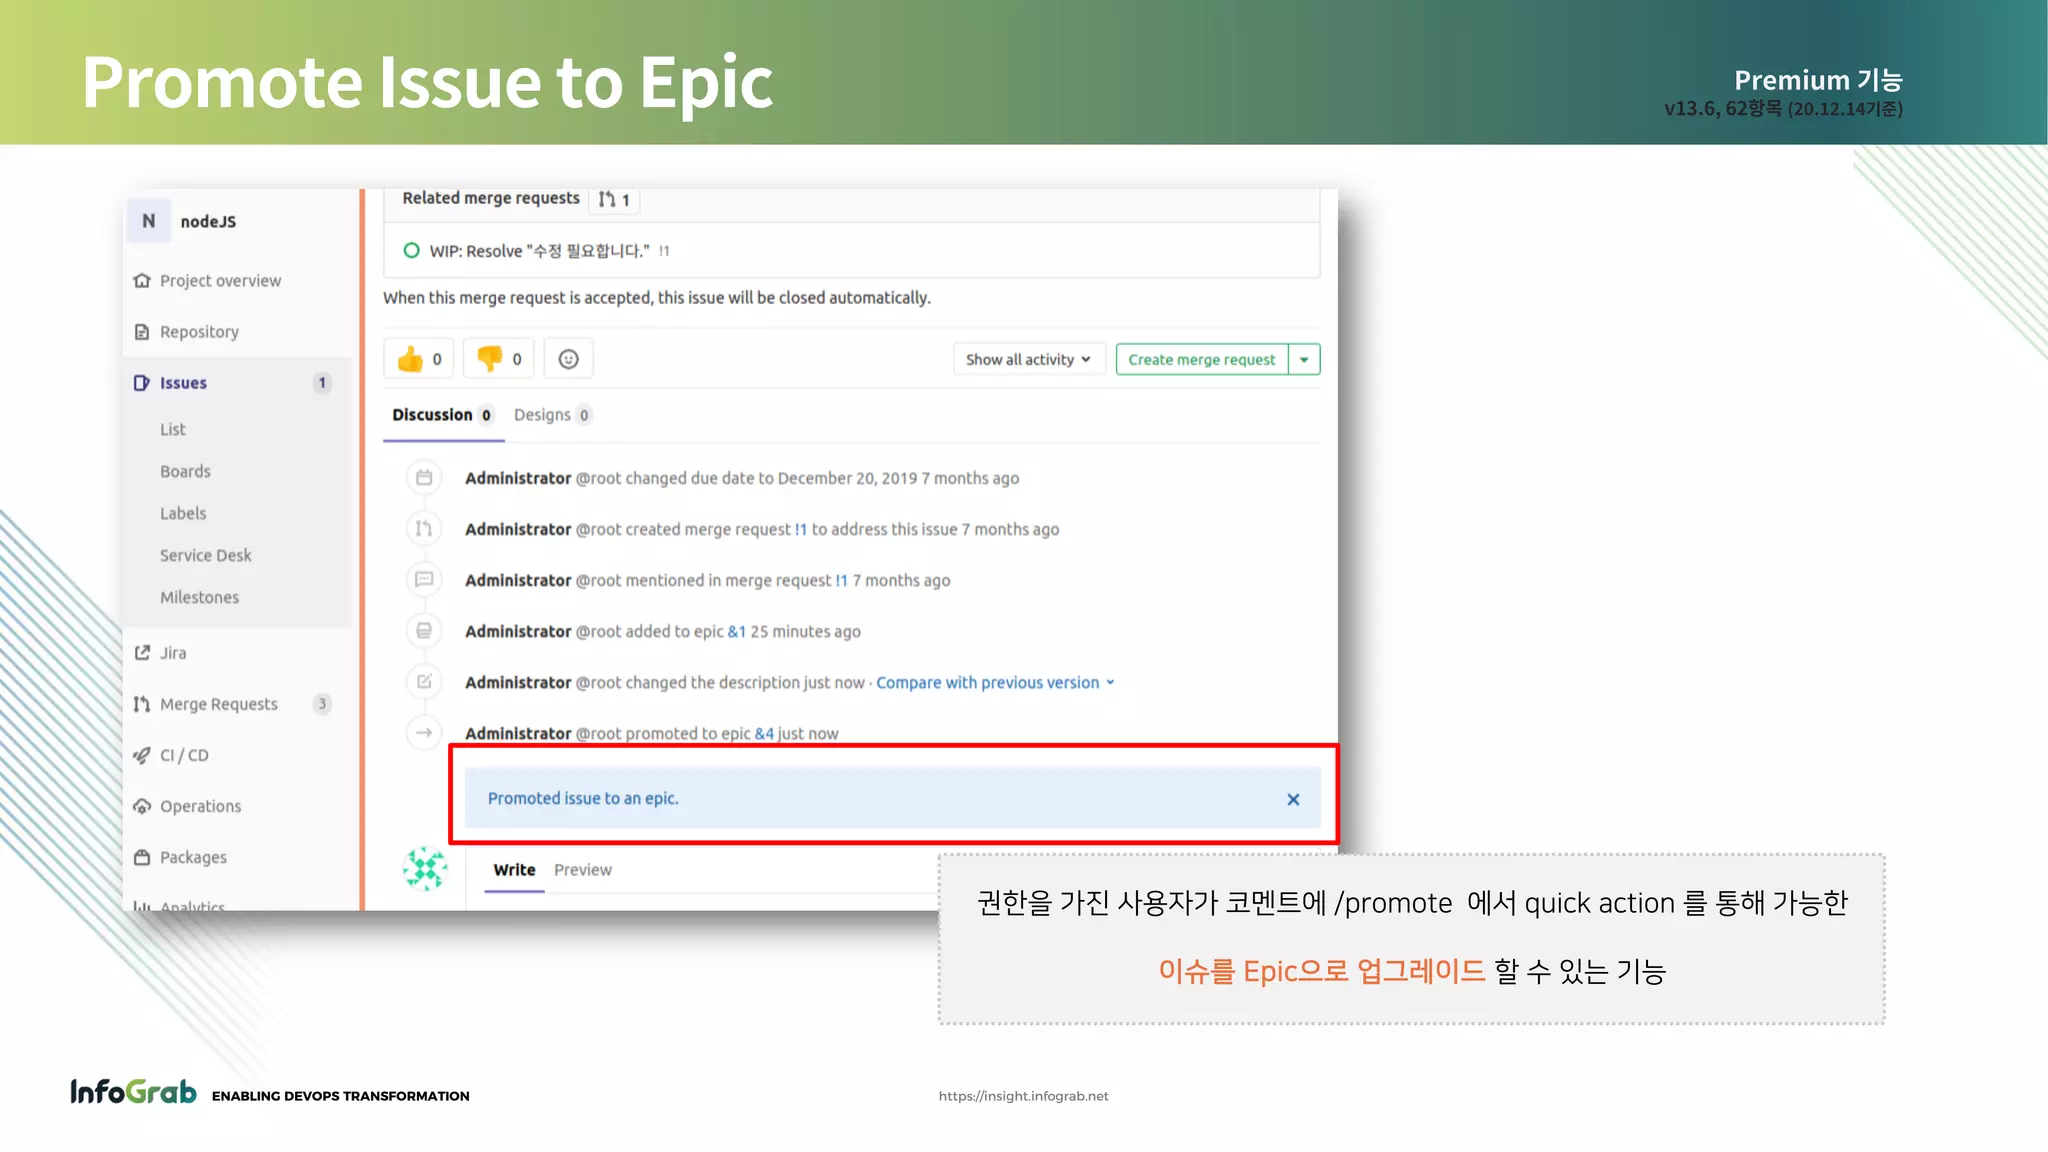The width and height of the screenshot is (2048, 1152).
Task: Open the WIP: Resolve merge request link
Action: (540, 251)
